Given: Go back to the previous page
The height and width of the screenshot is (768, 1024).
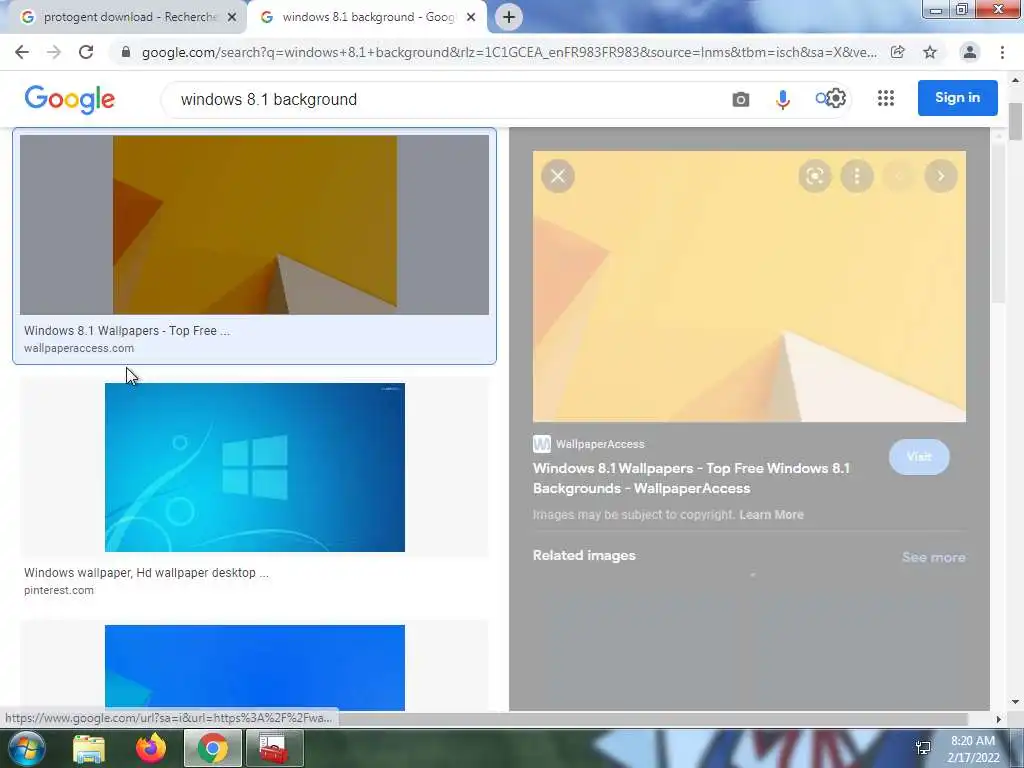Looking at the screenshot, I should [x=22, y=52].
